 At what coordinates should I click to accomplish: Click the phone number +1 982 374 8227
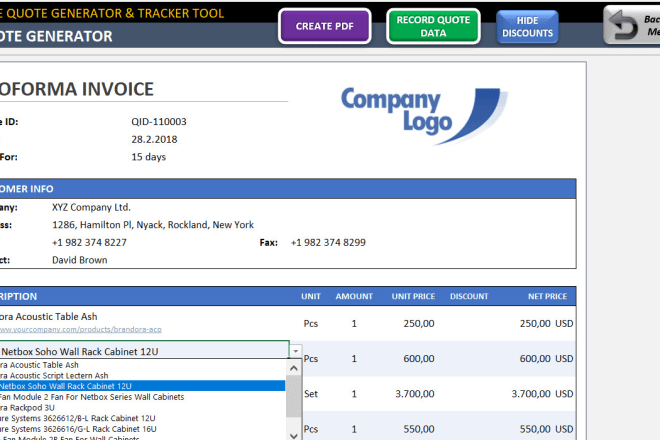[89, 243]
